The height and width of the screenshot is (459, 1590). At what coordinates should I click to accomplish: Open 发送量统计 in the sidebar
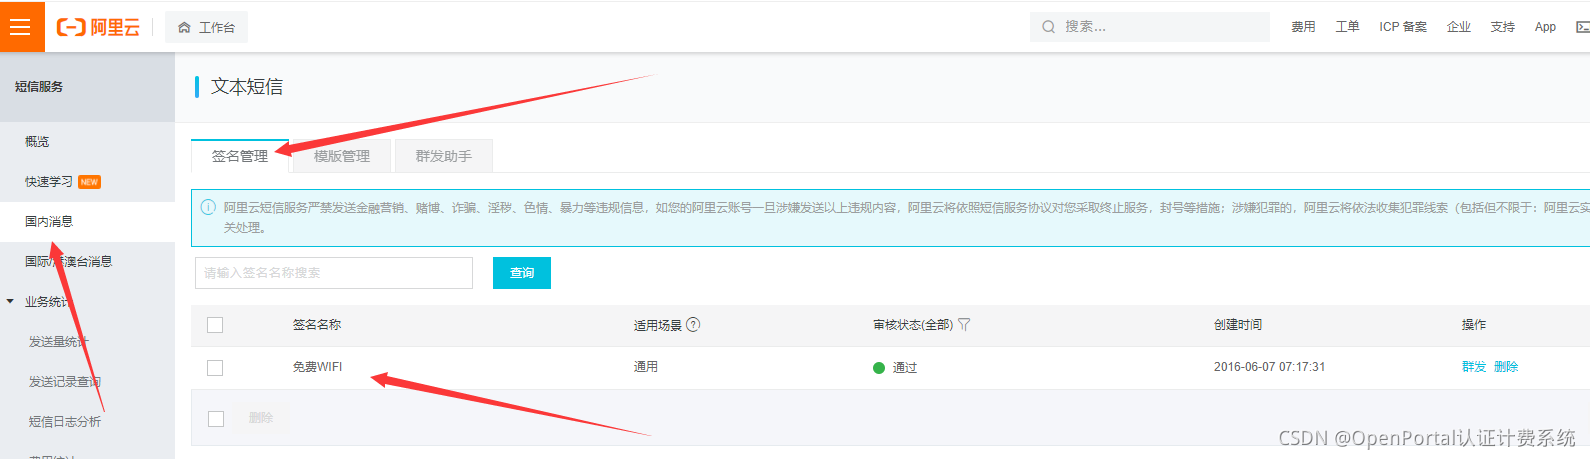point(59,342)
